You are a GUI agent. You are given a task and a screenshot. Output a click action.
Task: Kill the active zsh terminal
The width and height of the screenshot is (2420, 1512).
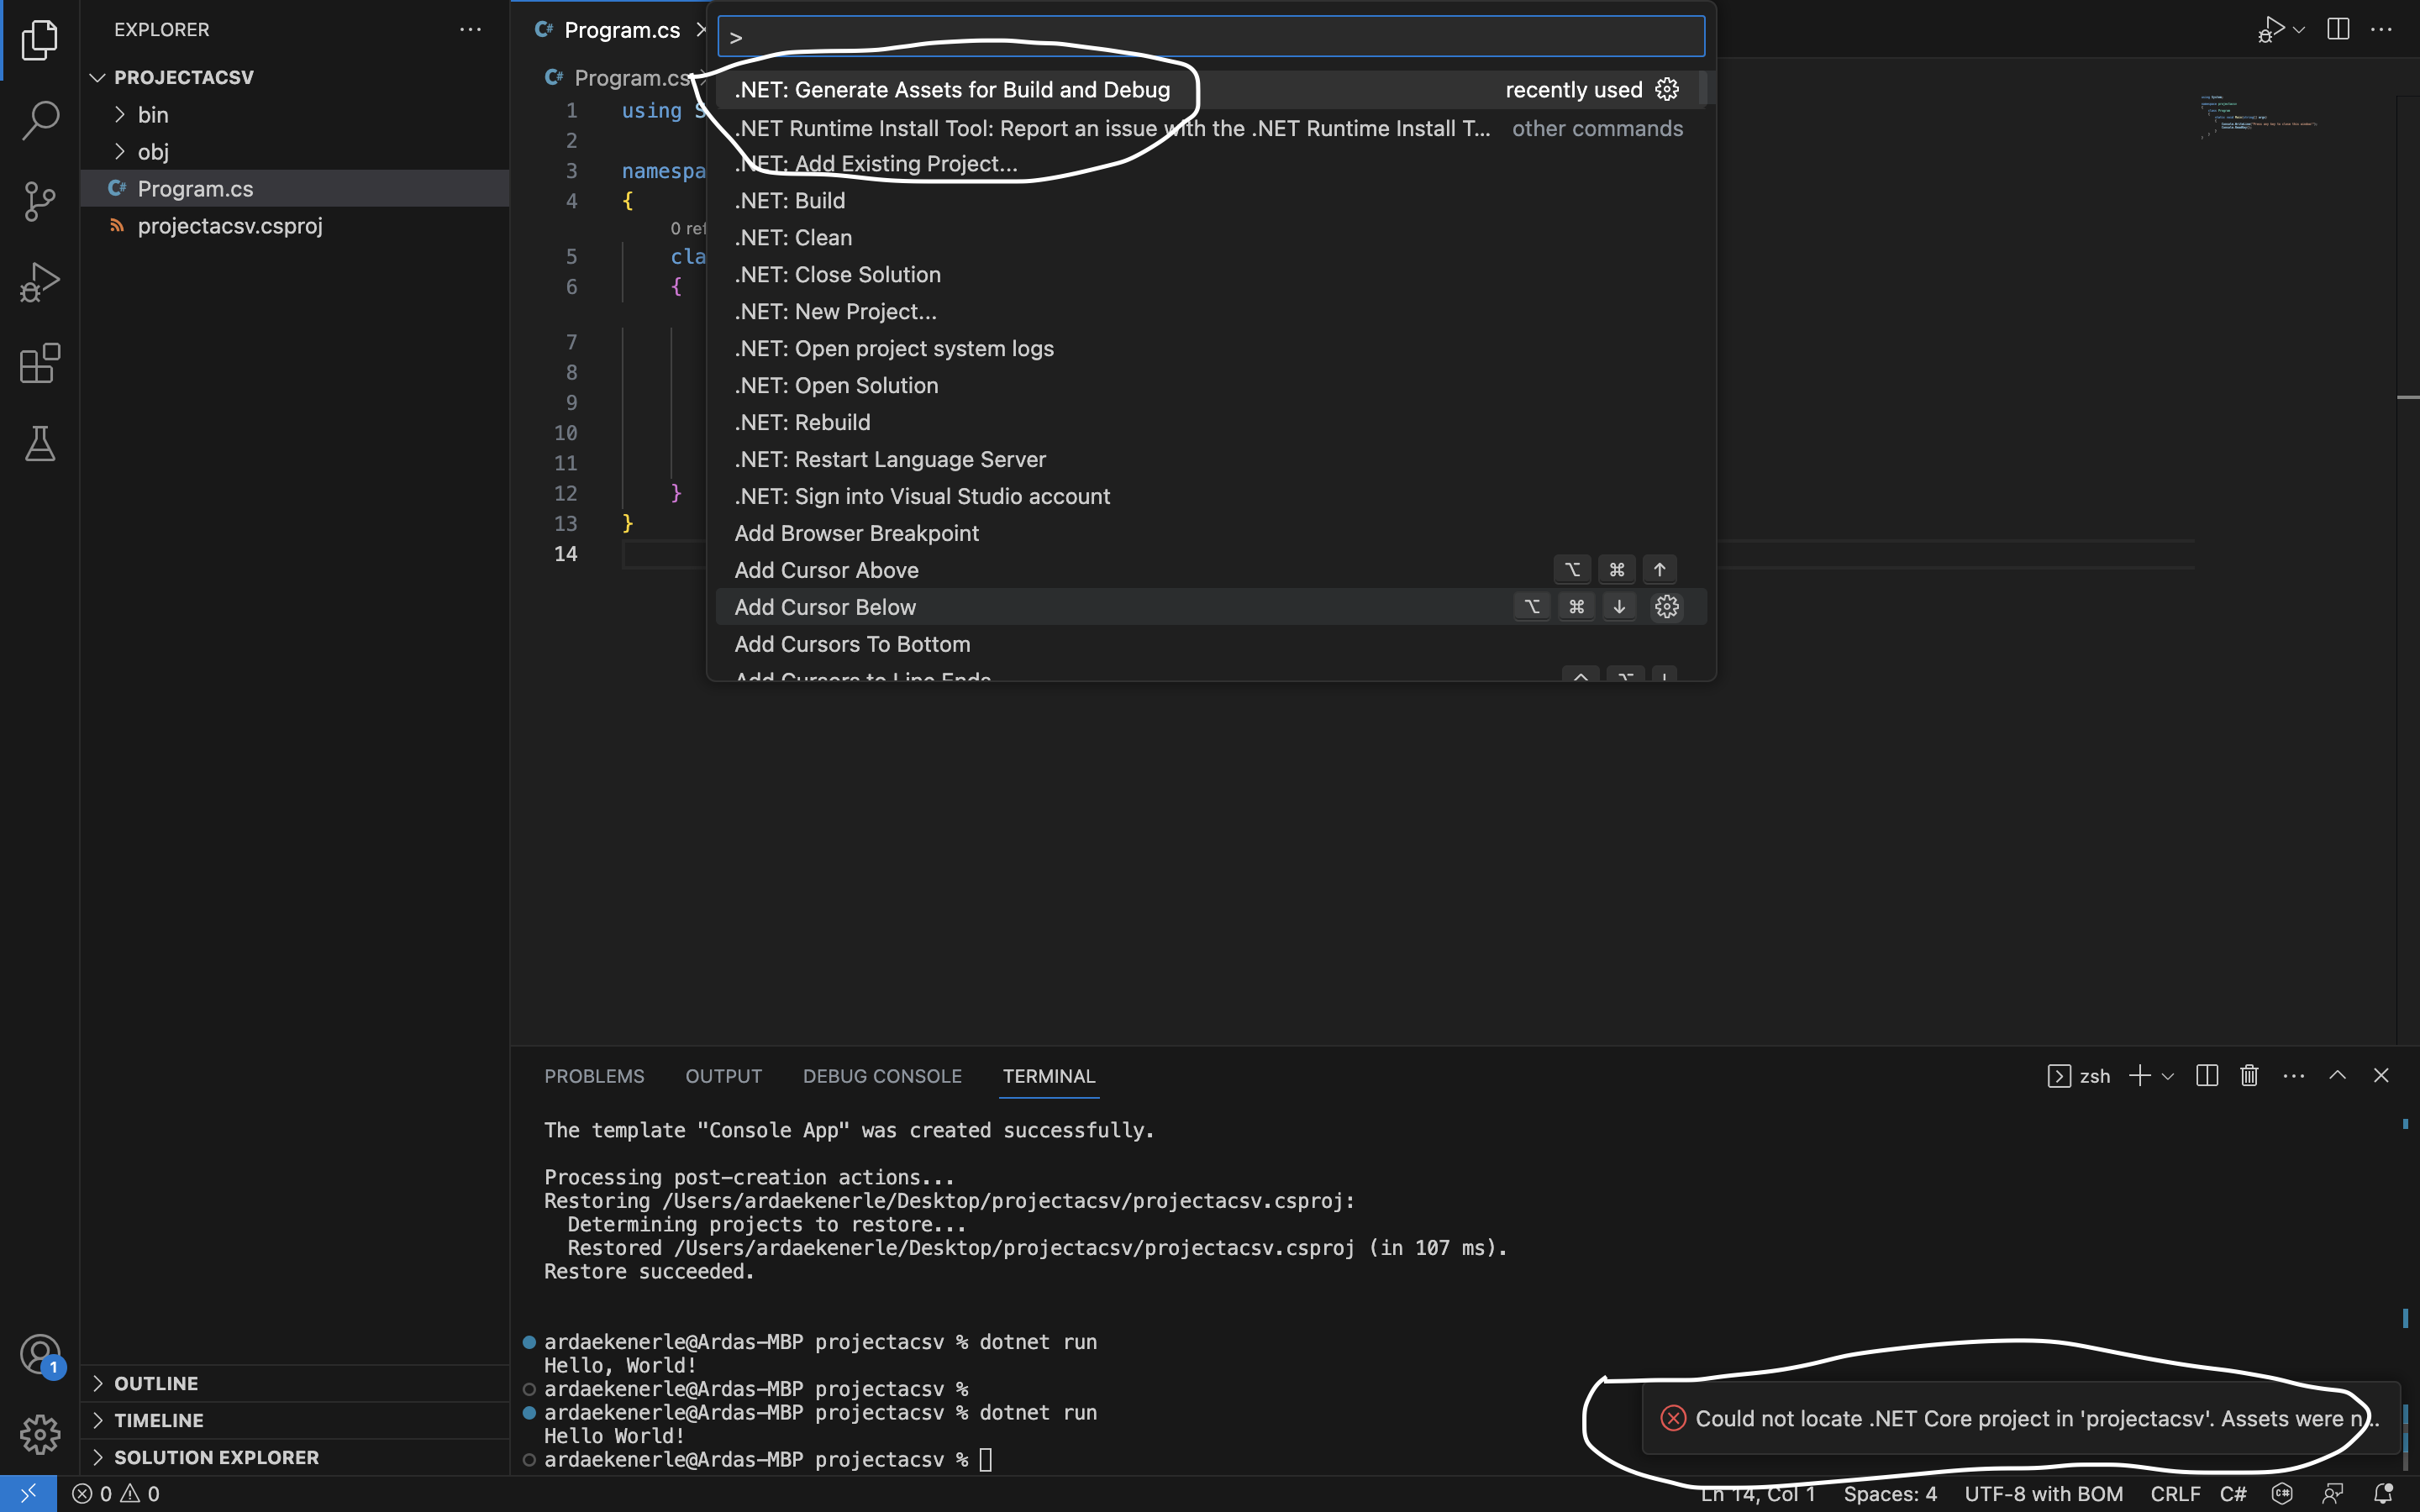tap(2247, 1075)
